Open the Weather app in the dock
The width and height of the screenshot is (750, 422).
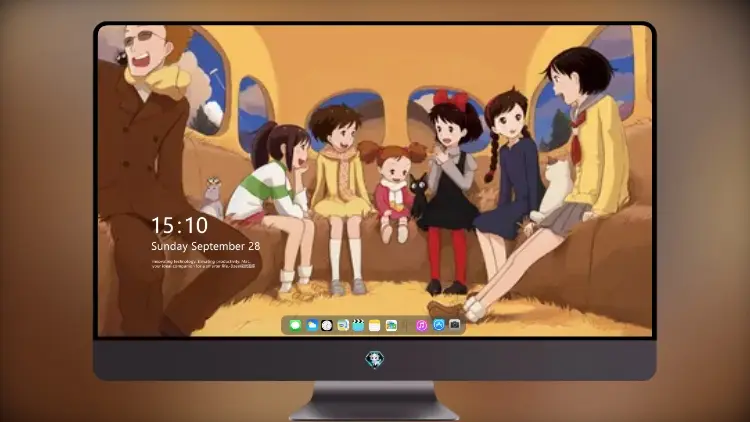coord(312,326)
